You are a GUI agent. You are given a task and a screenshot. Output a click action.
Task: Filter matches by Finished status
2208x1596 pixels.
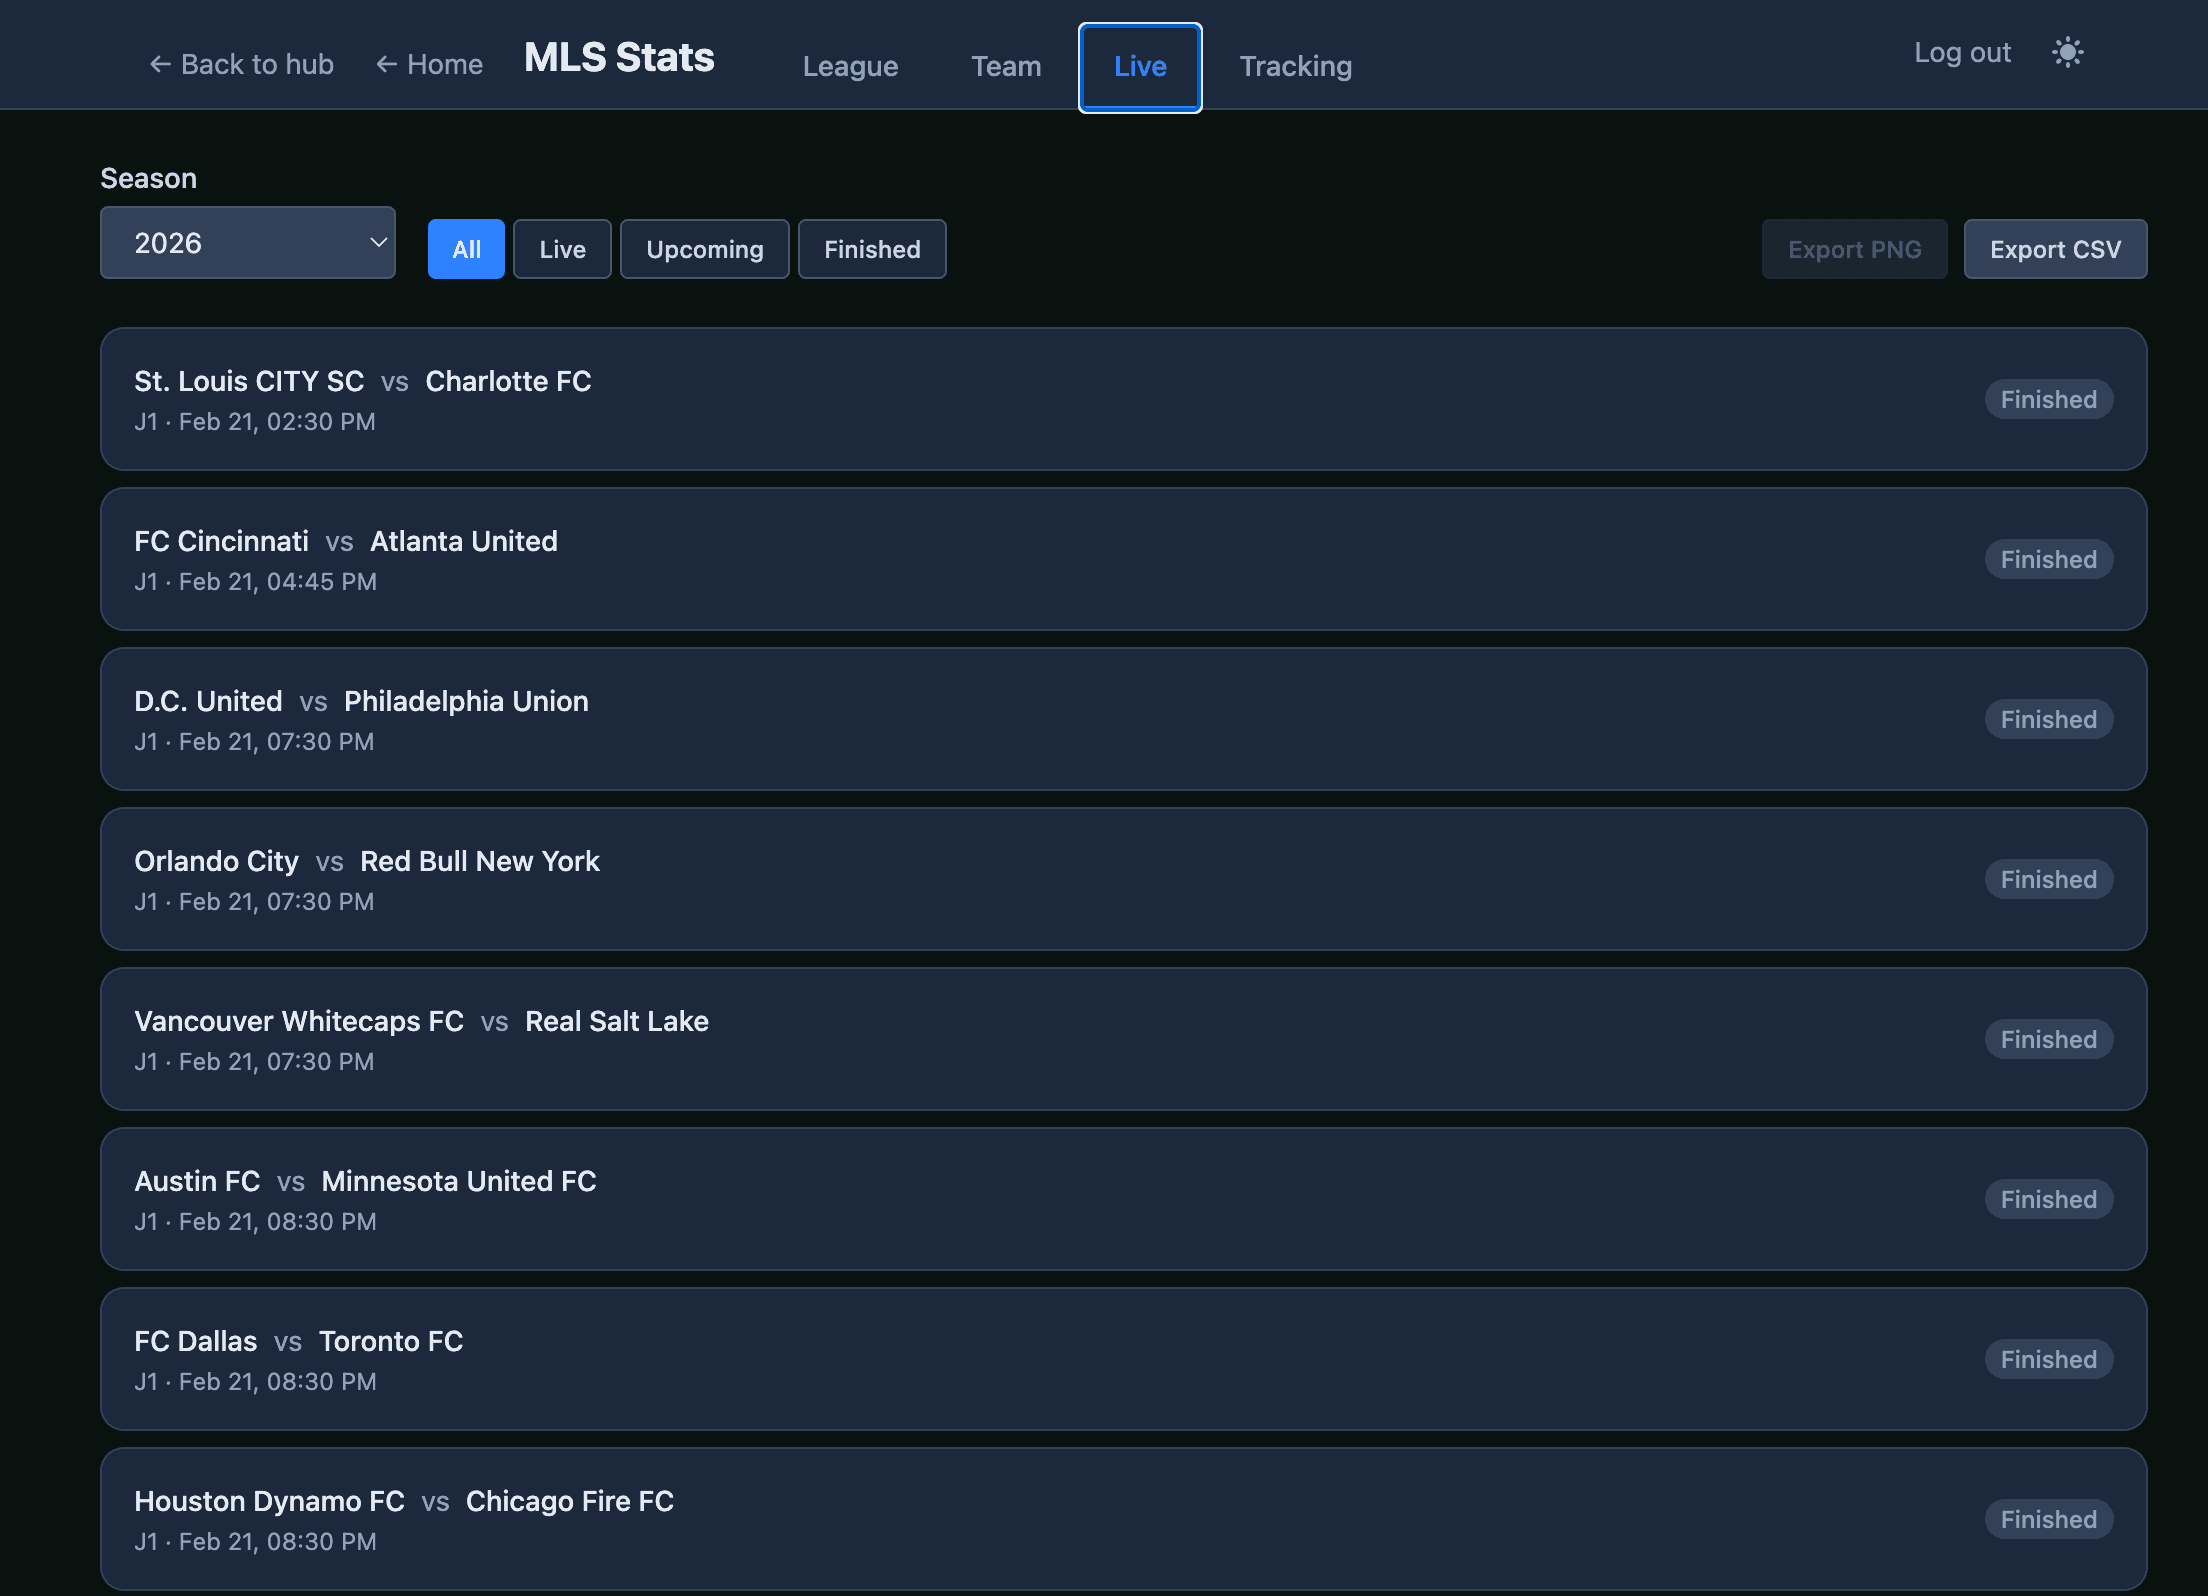[x=872, y=249]
